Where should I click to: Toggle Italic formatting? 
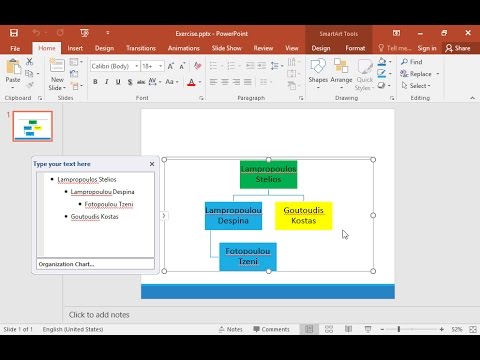tap(107, 82)
